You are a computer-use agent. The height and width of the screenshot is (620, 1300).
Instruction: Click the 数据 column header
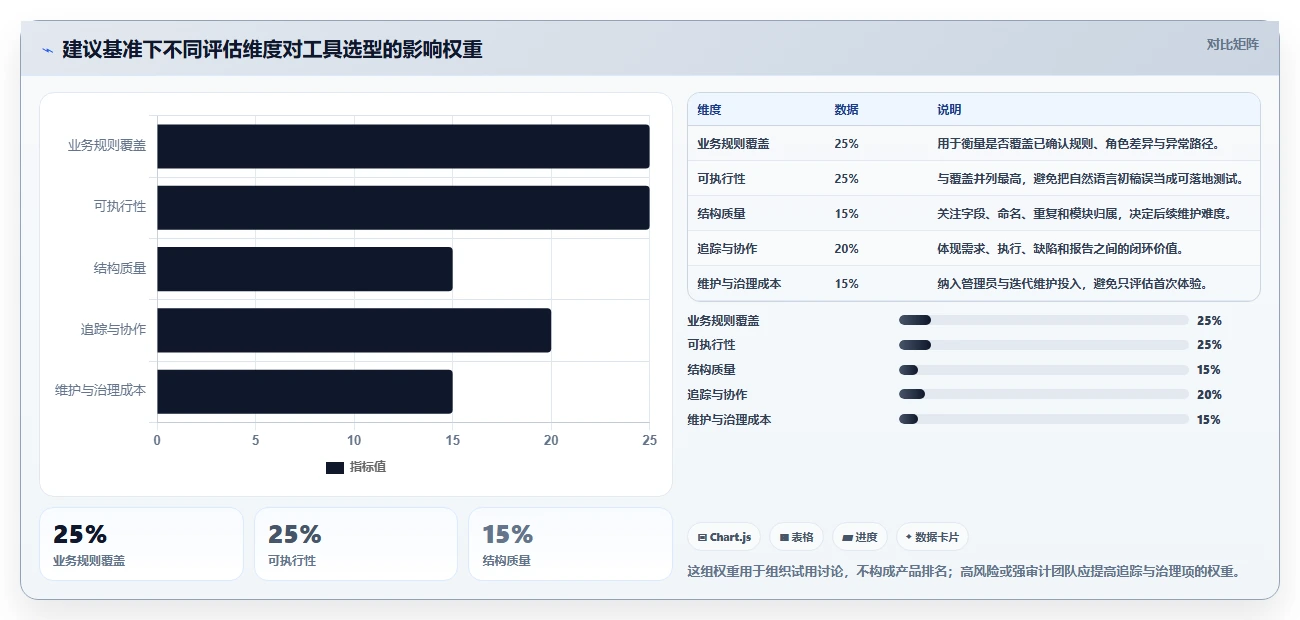pos(846,110)
